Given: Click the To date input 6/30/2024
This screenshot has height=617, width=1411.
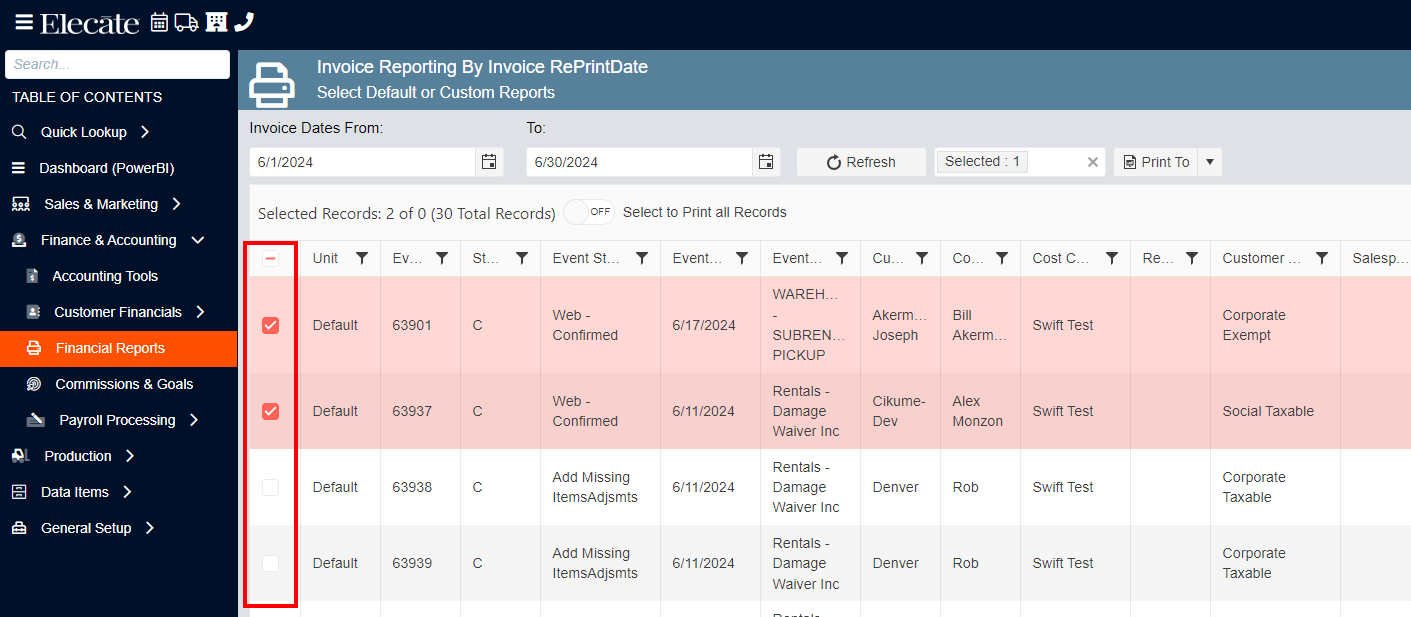Looking at the screenshot, I should coord(640,162).
